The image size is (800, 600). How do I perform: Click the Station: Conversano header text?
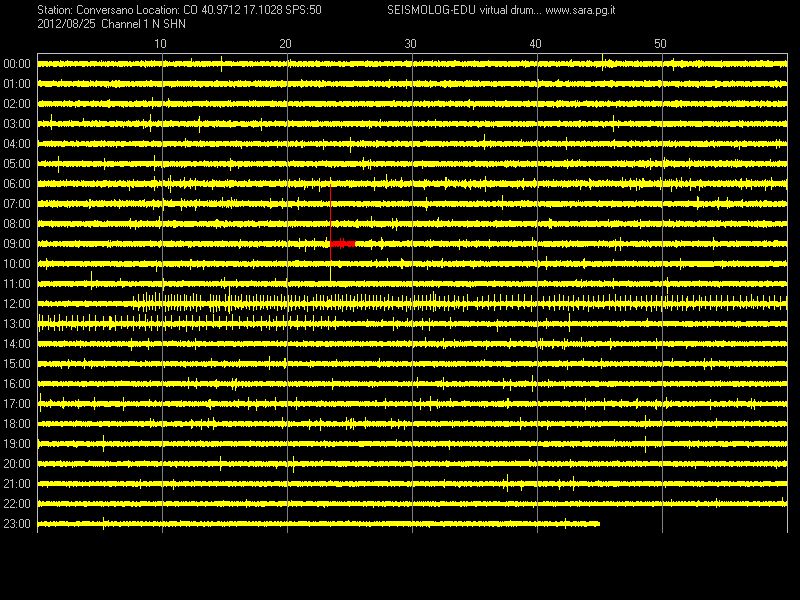point(85,10)
